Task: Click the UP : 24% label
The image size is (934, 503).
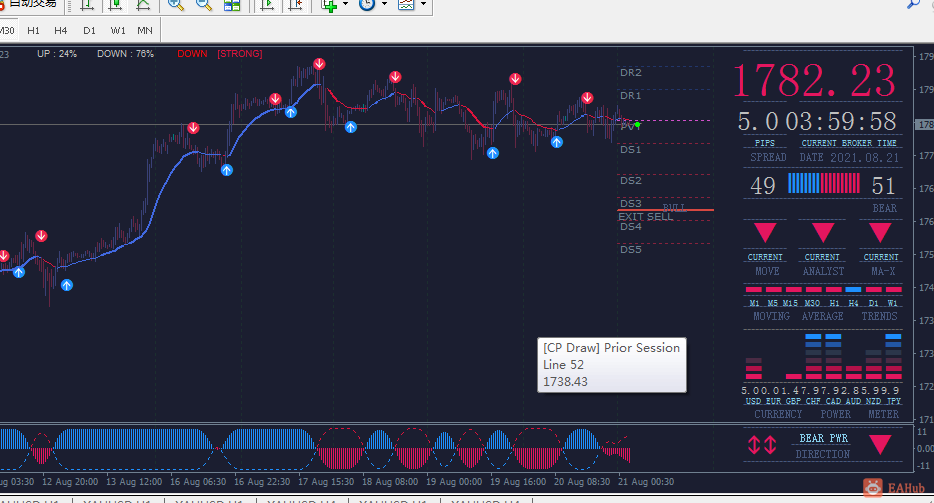Action: pyautogui.click(x=57, y=54)
